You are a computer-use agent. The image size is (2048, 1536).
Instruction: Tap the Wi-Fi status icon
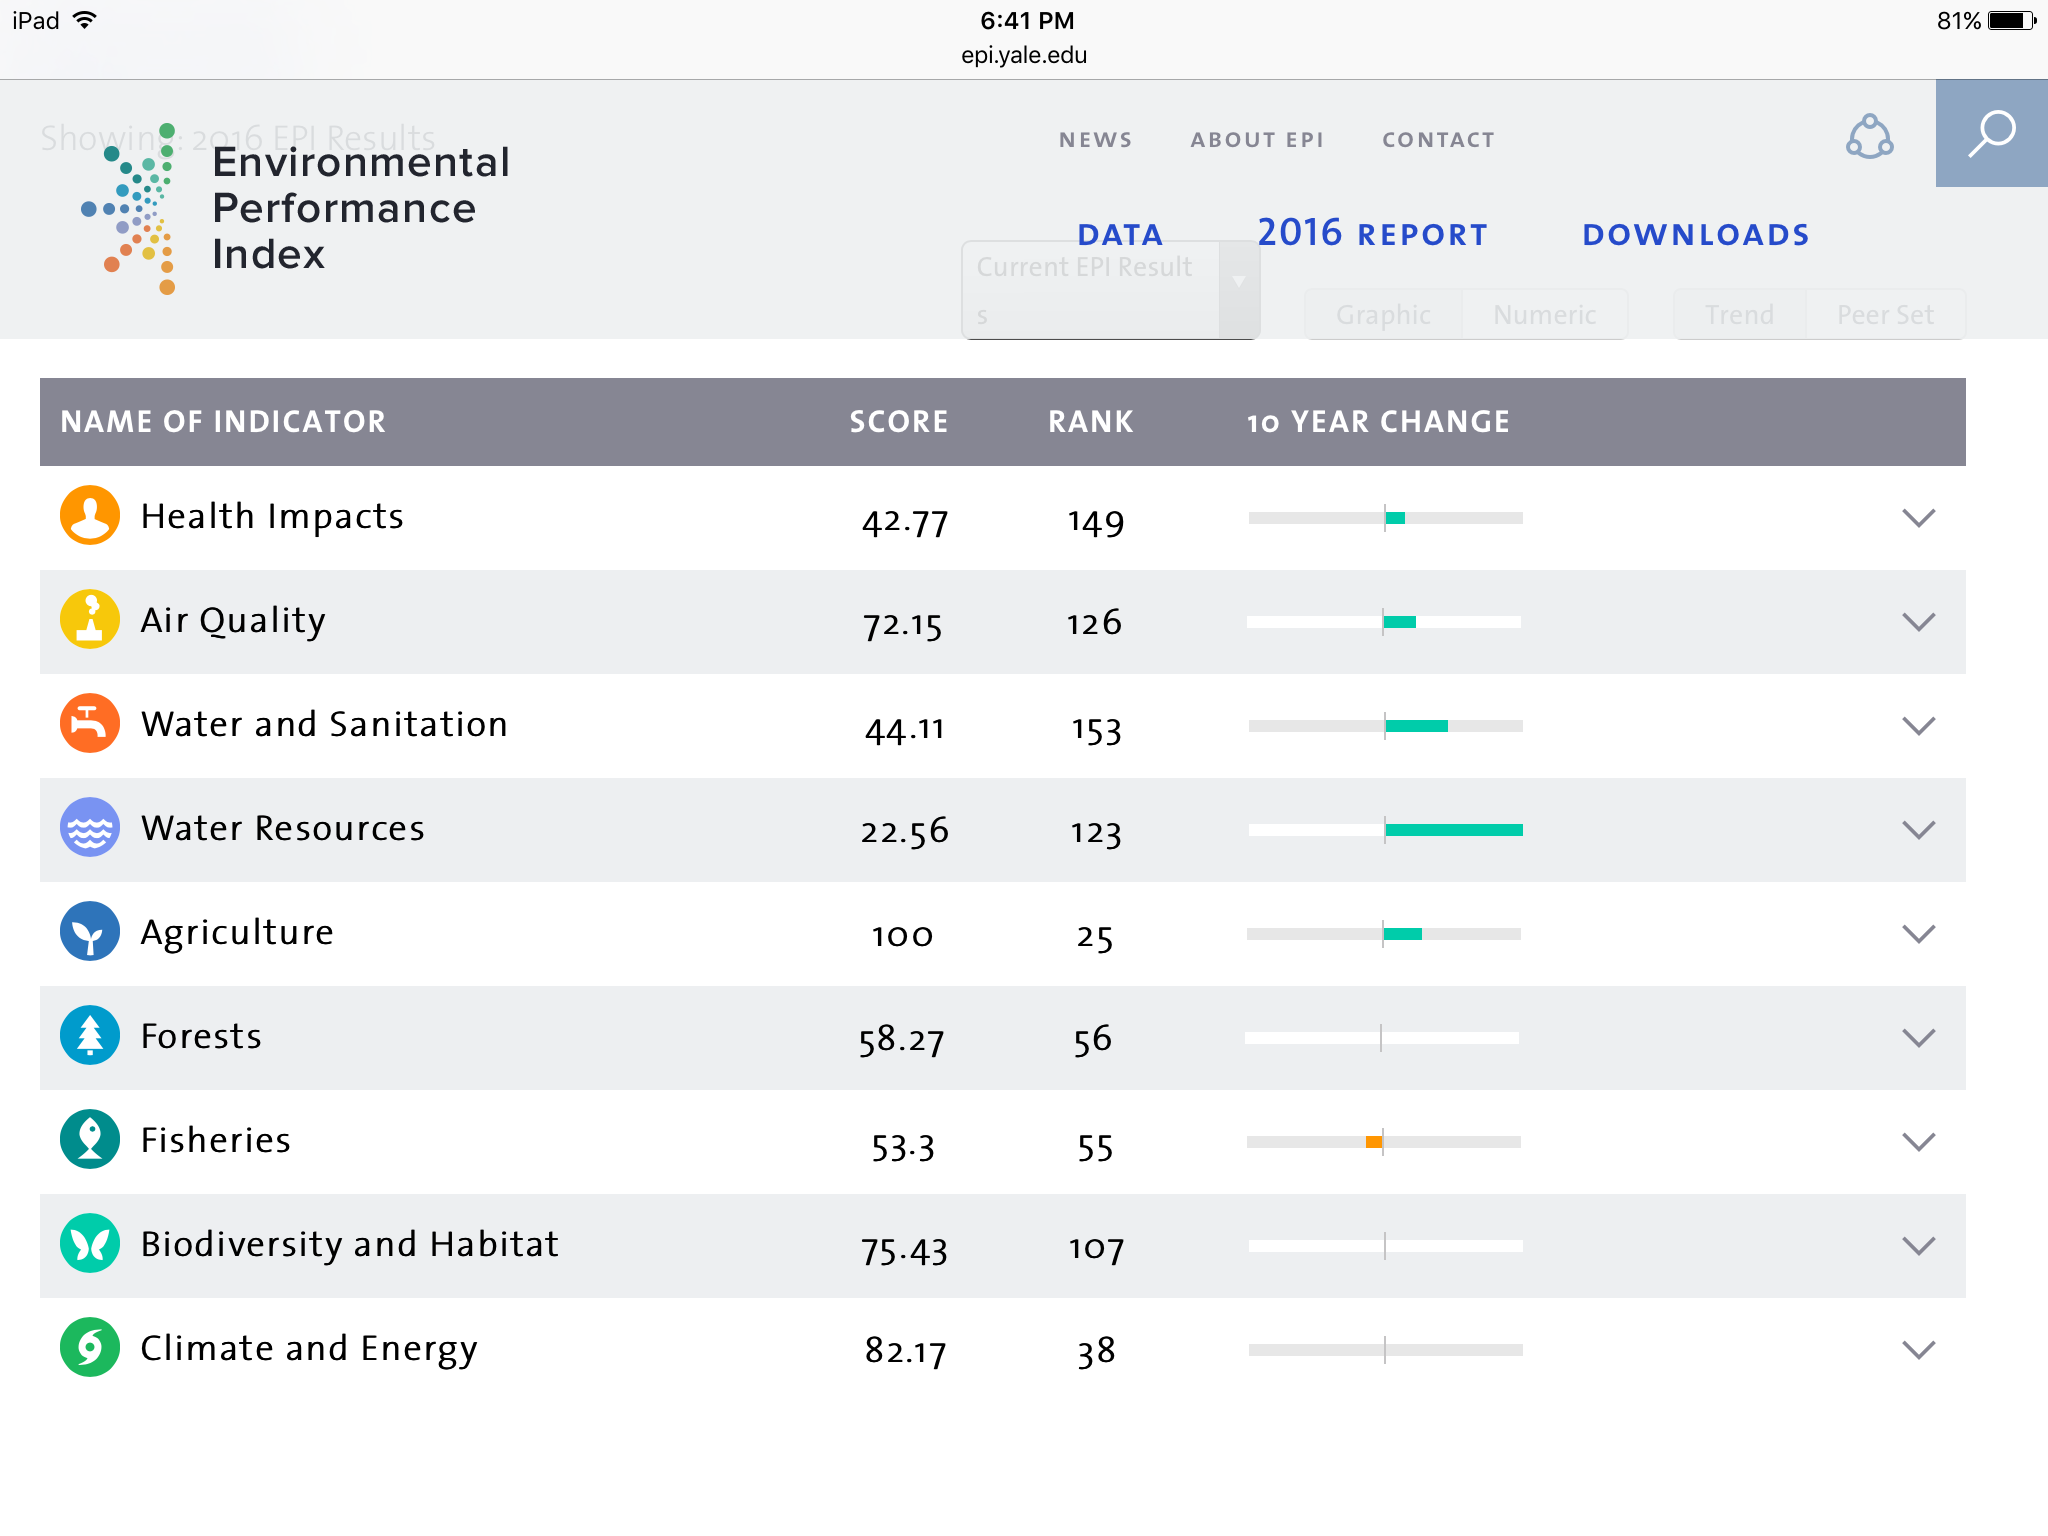[85, 20]
